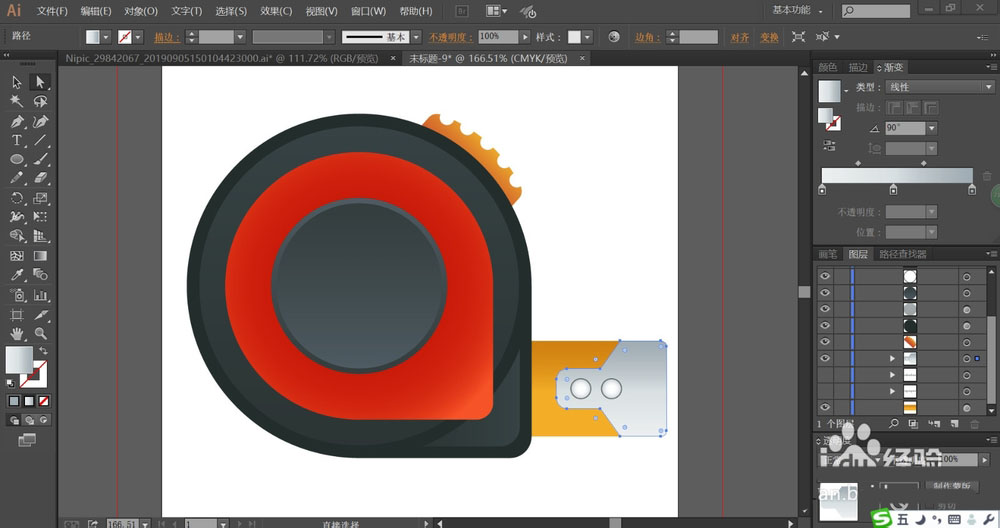Select the Pencil tool
1000x528 pixels.
point(17,179)
